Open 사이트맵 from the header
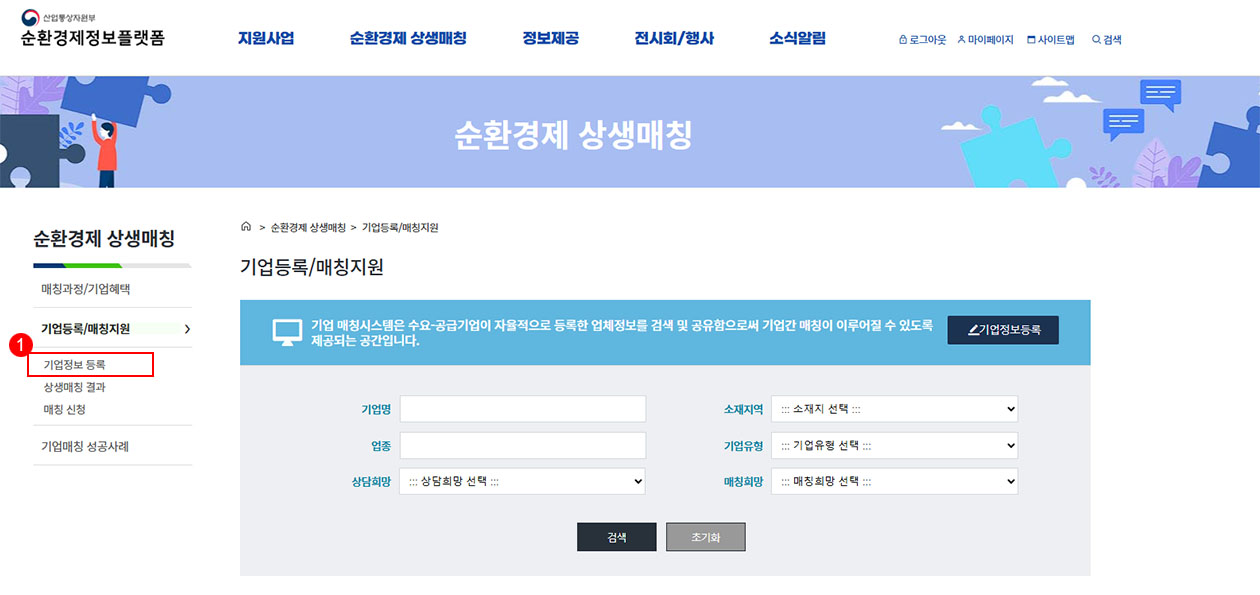This screenshot has height=595, width=1260. pyautogui.click(x=1050, y=40)
